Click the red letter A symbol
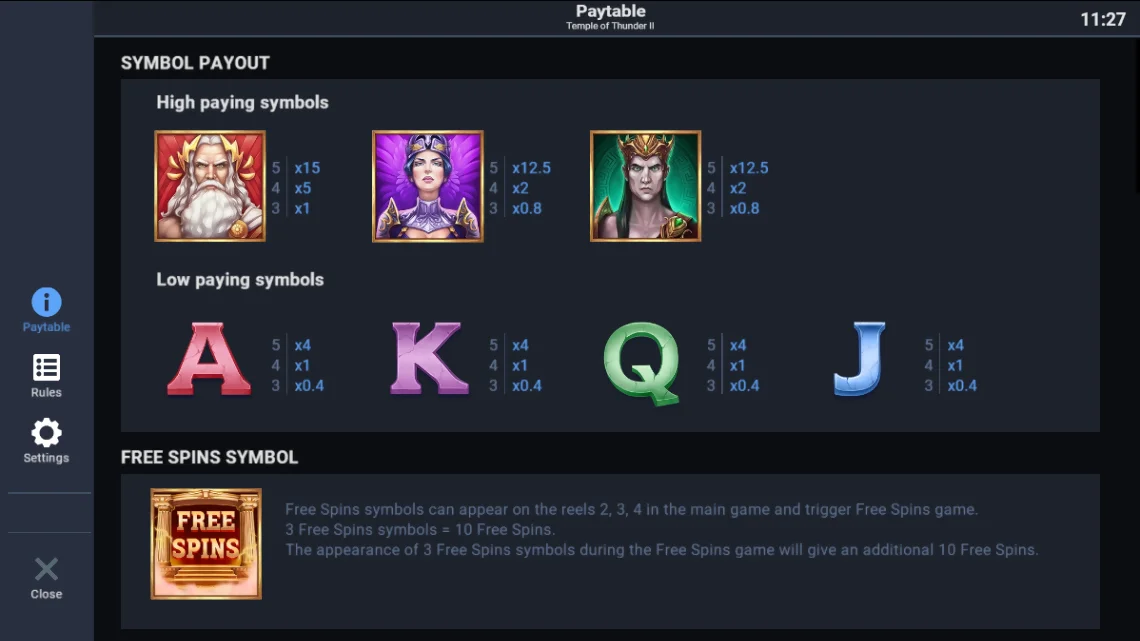 (x=209, y=359)
